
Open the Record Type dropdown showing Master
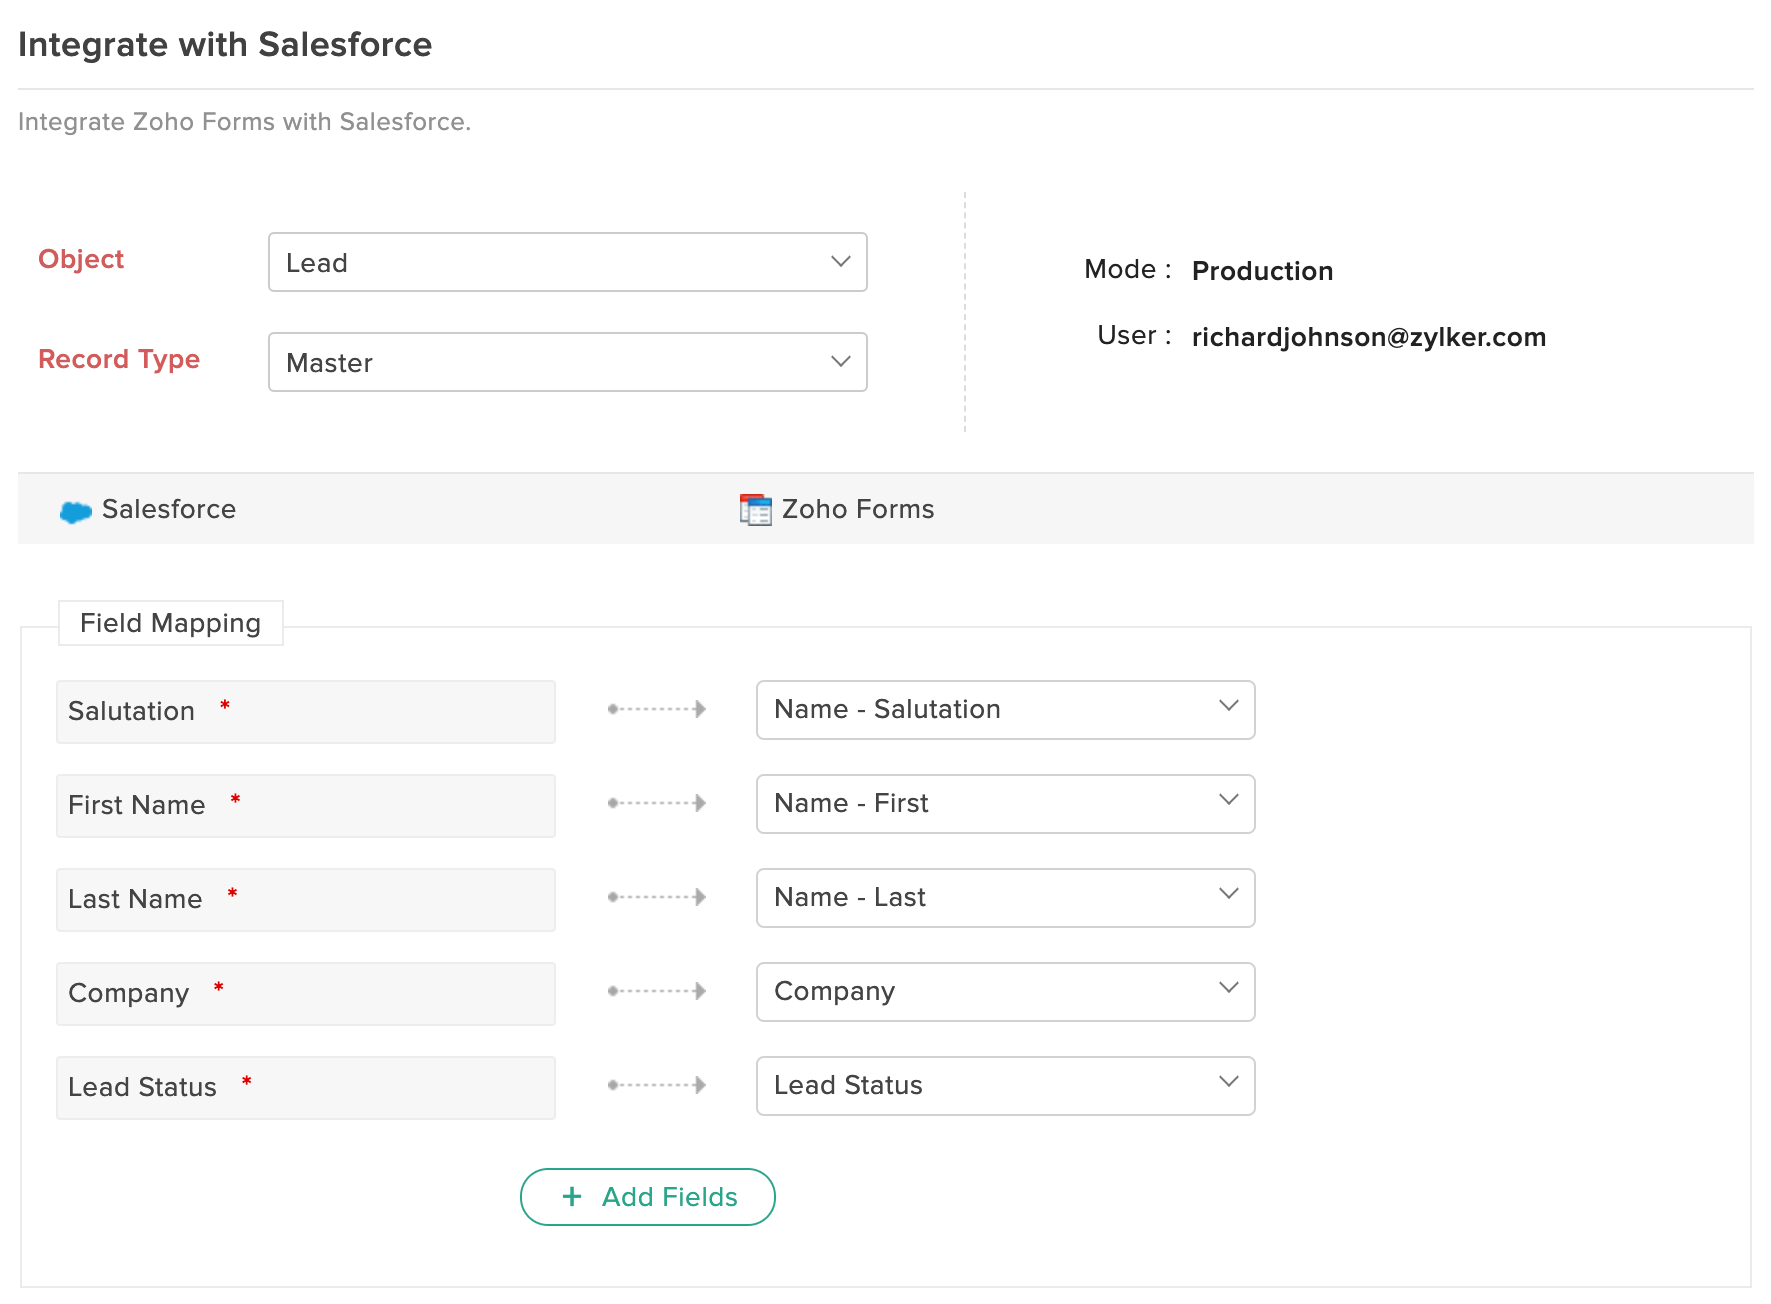coord(567,362)
